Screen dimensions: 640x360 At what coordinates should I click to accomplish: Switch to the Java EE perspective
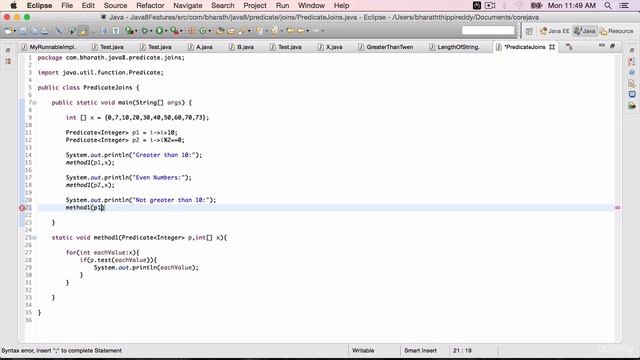pos(554,31)
